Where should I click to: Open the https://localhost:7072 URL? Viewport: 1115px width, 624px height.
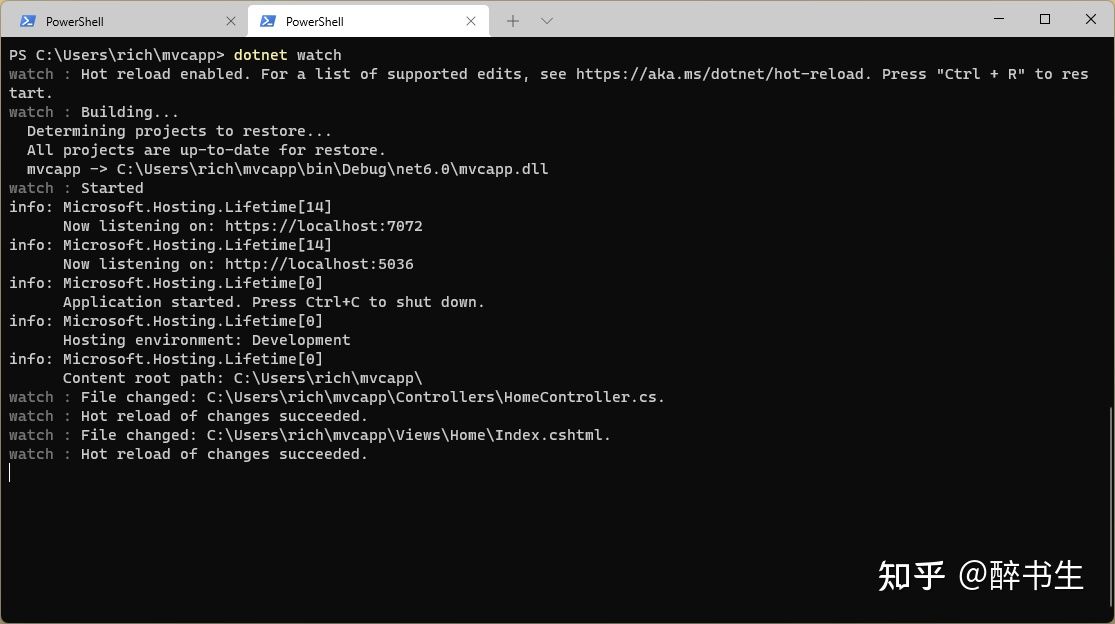324,226
